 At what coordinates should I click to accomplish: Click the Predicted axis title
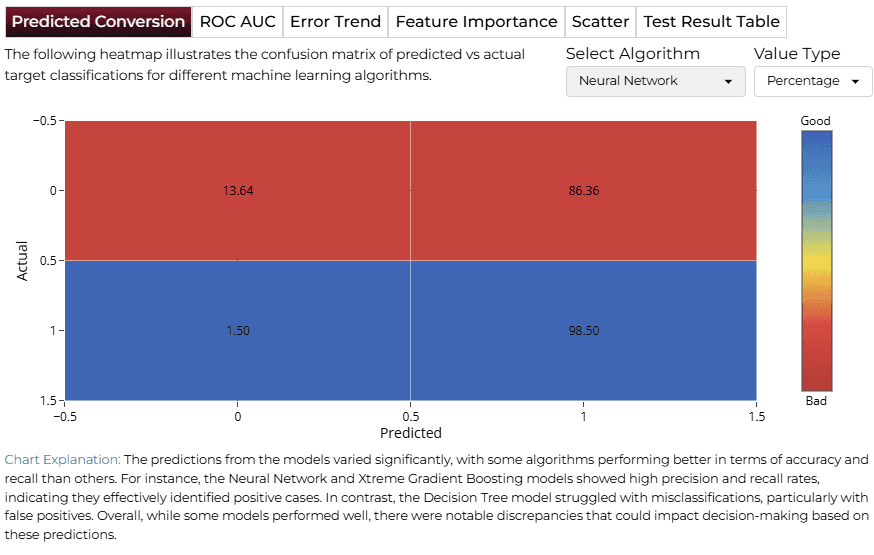point(411,433)
